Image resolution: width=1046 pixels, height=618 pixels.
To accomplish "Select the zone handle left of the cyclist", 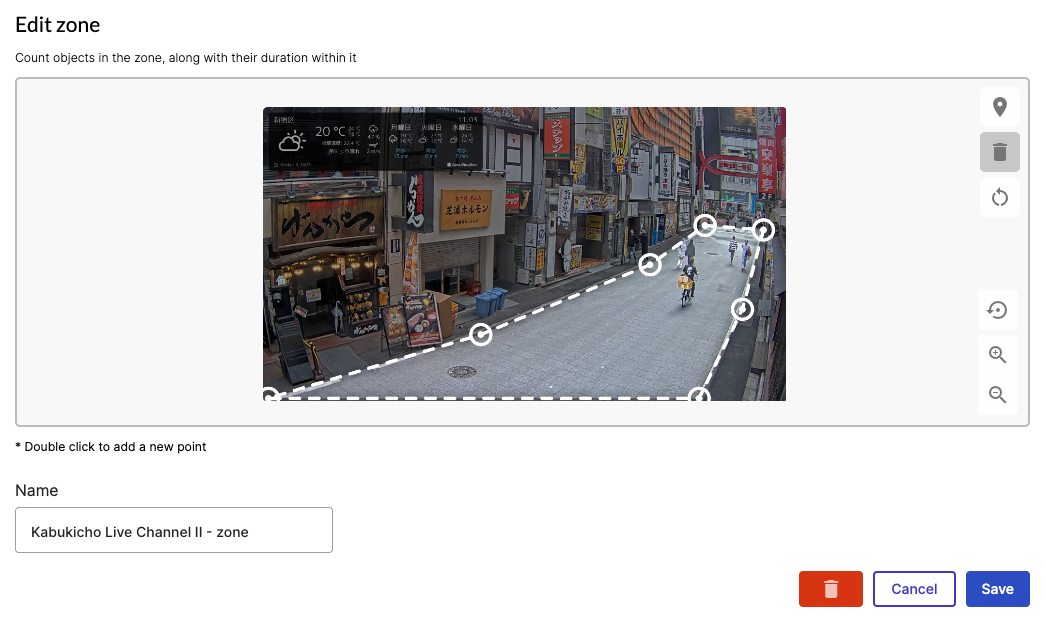I will [x=650, y=264].
